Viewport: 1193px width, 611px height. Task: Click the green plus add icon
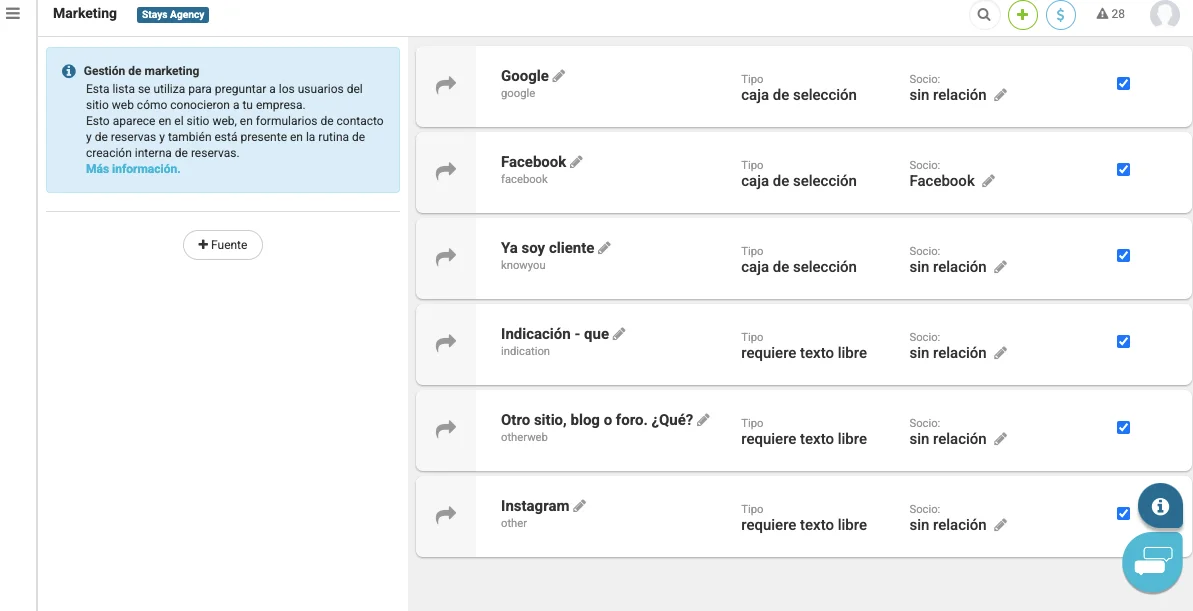pyautogui.click(x=1022, y=15)
